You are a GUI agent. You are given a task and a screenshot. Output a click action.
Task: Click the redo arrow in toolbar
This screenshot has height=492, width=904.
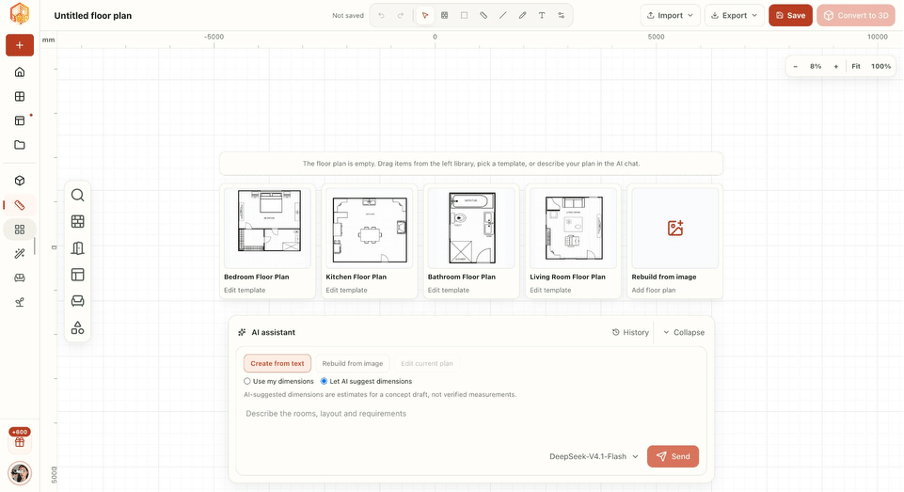[401, 16]
